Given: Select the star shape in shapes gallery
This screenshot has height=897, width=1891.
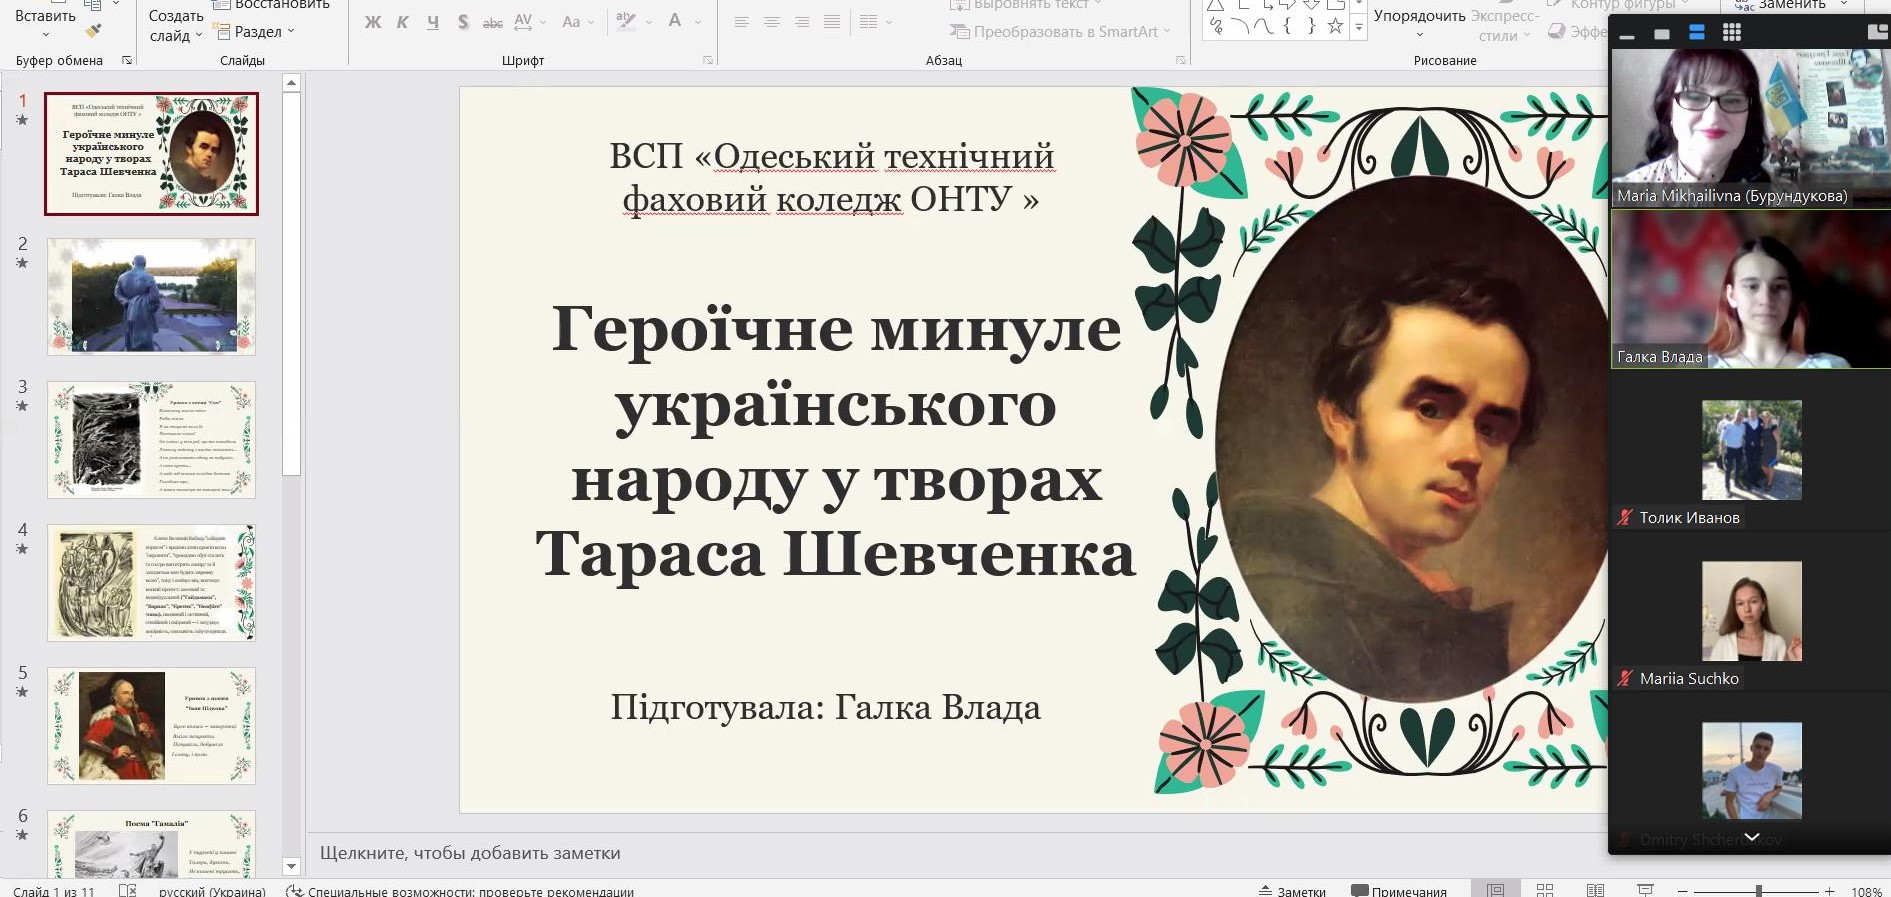Looking at the screenshot, I should (x=1335, y=27).
